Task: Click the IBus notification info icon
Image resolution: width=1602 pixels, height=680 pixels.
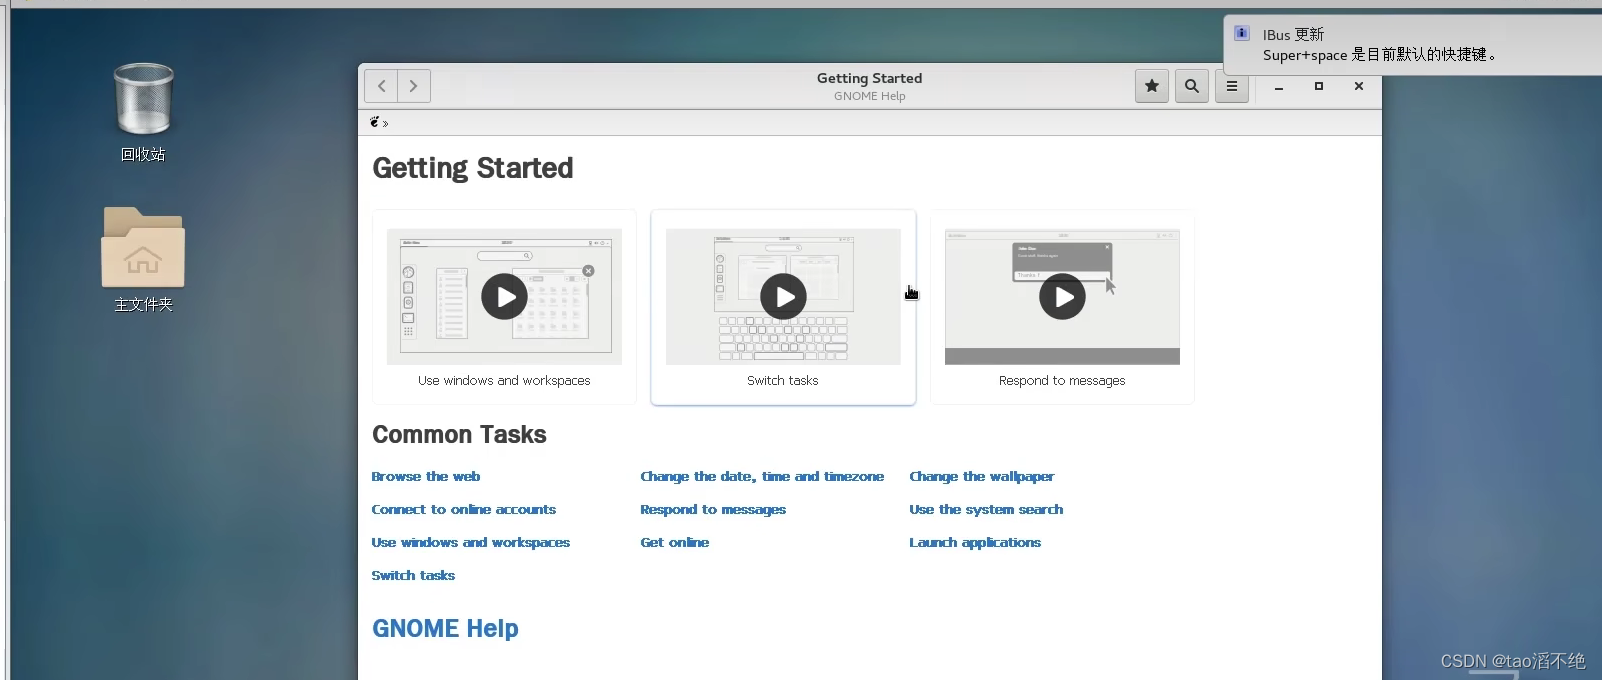Action: (x=1242, y=33)
